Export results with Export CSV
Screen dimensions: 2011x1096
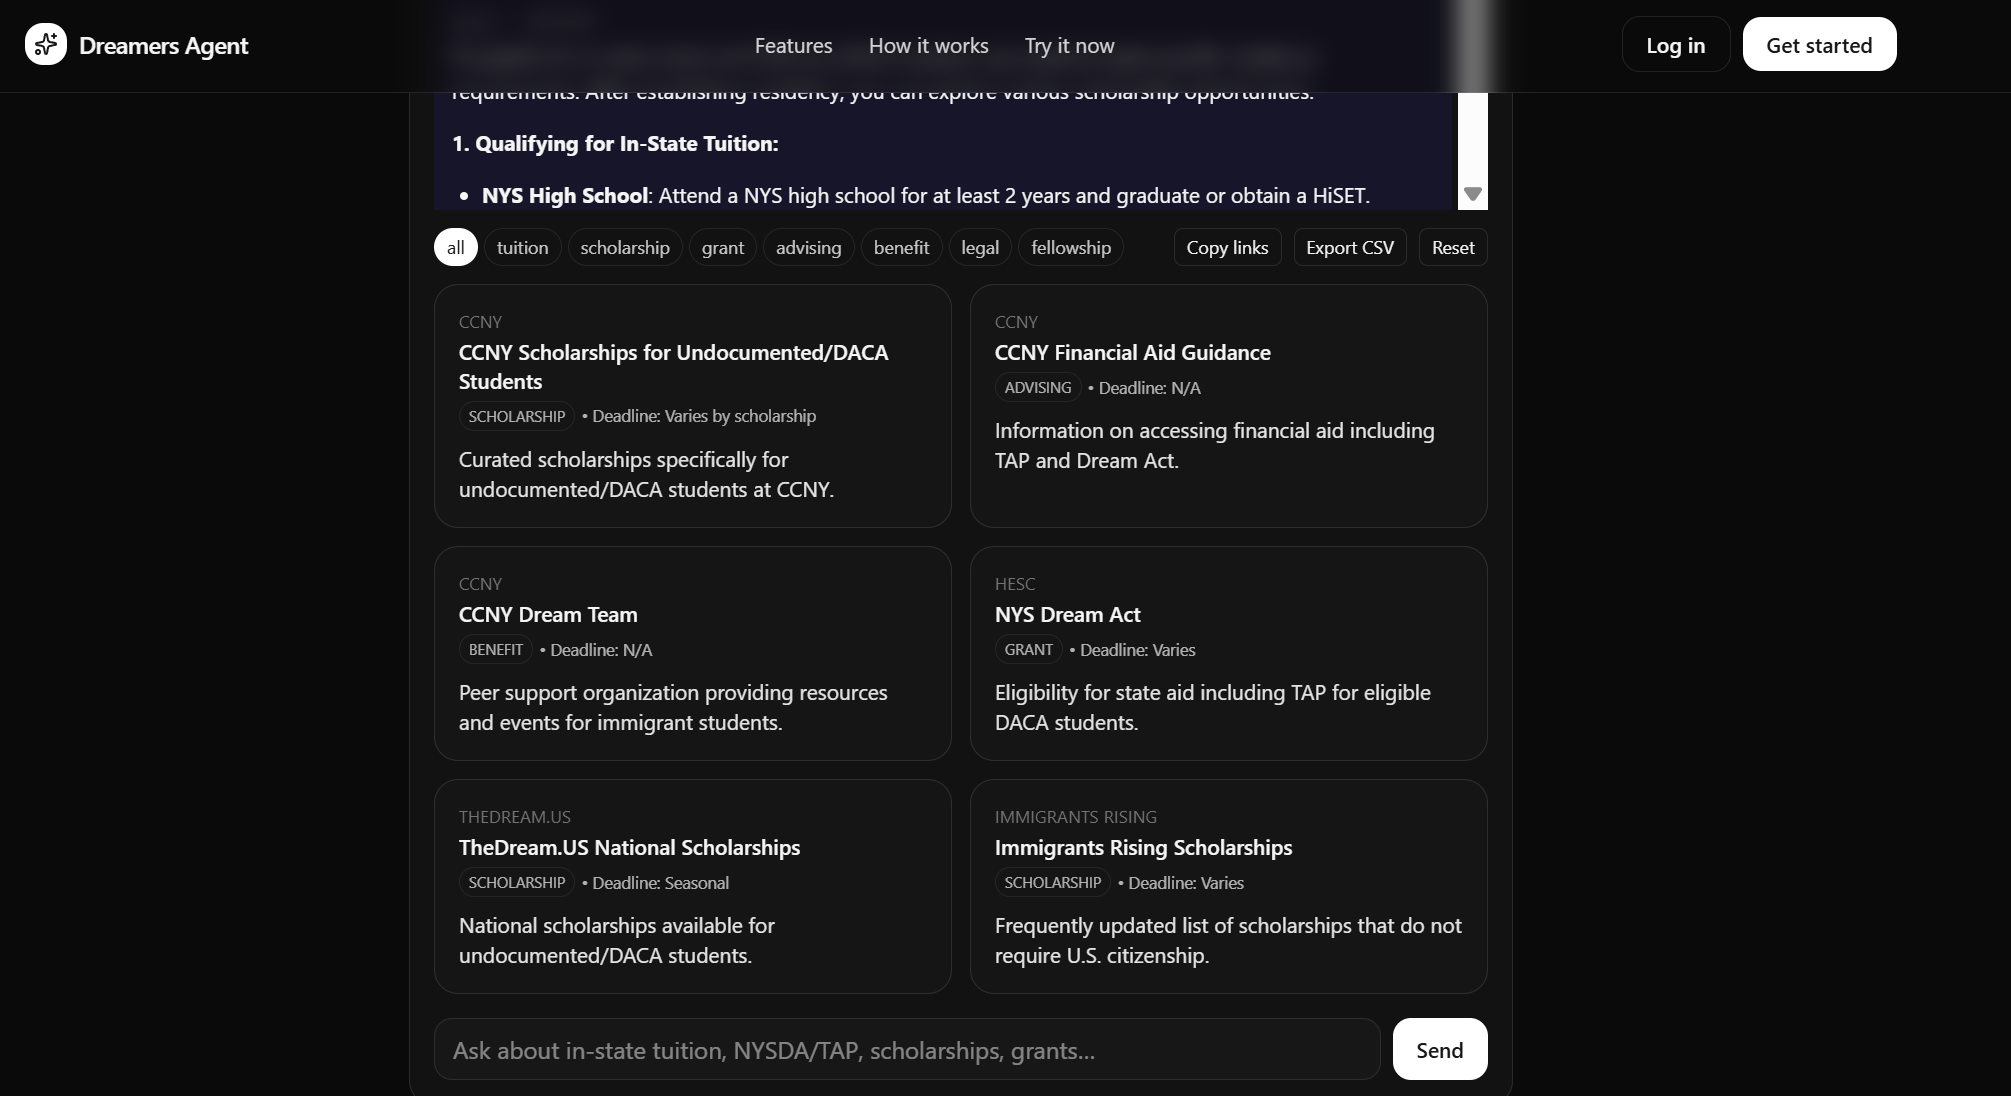[1349, 248]
